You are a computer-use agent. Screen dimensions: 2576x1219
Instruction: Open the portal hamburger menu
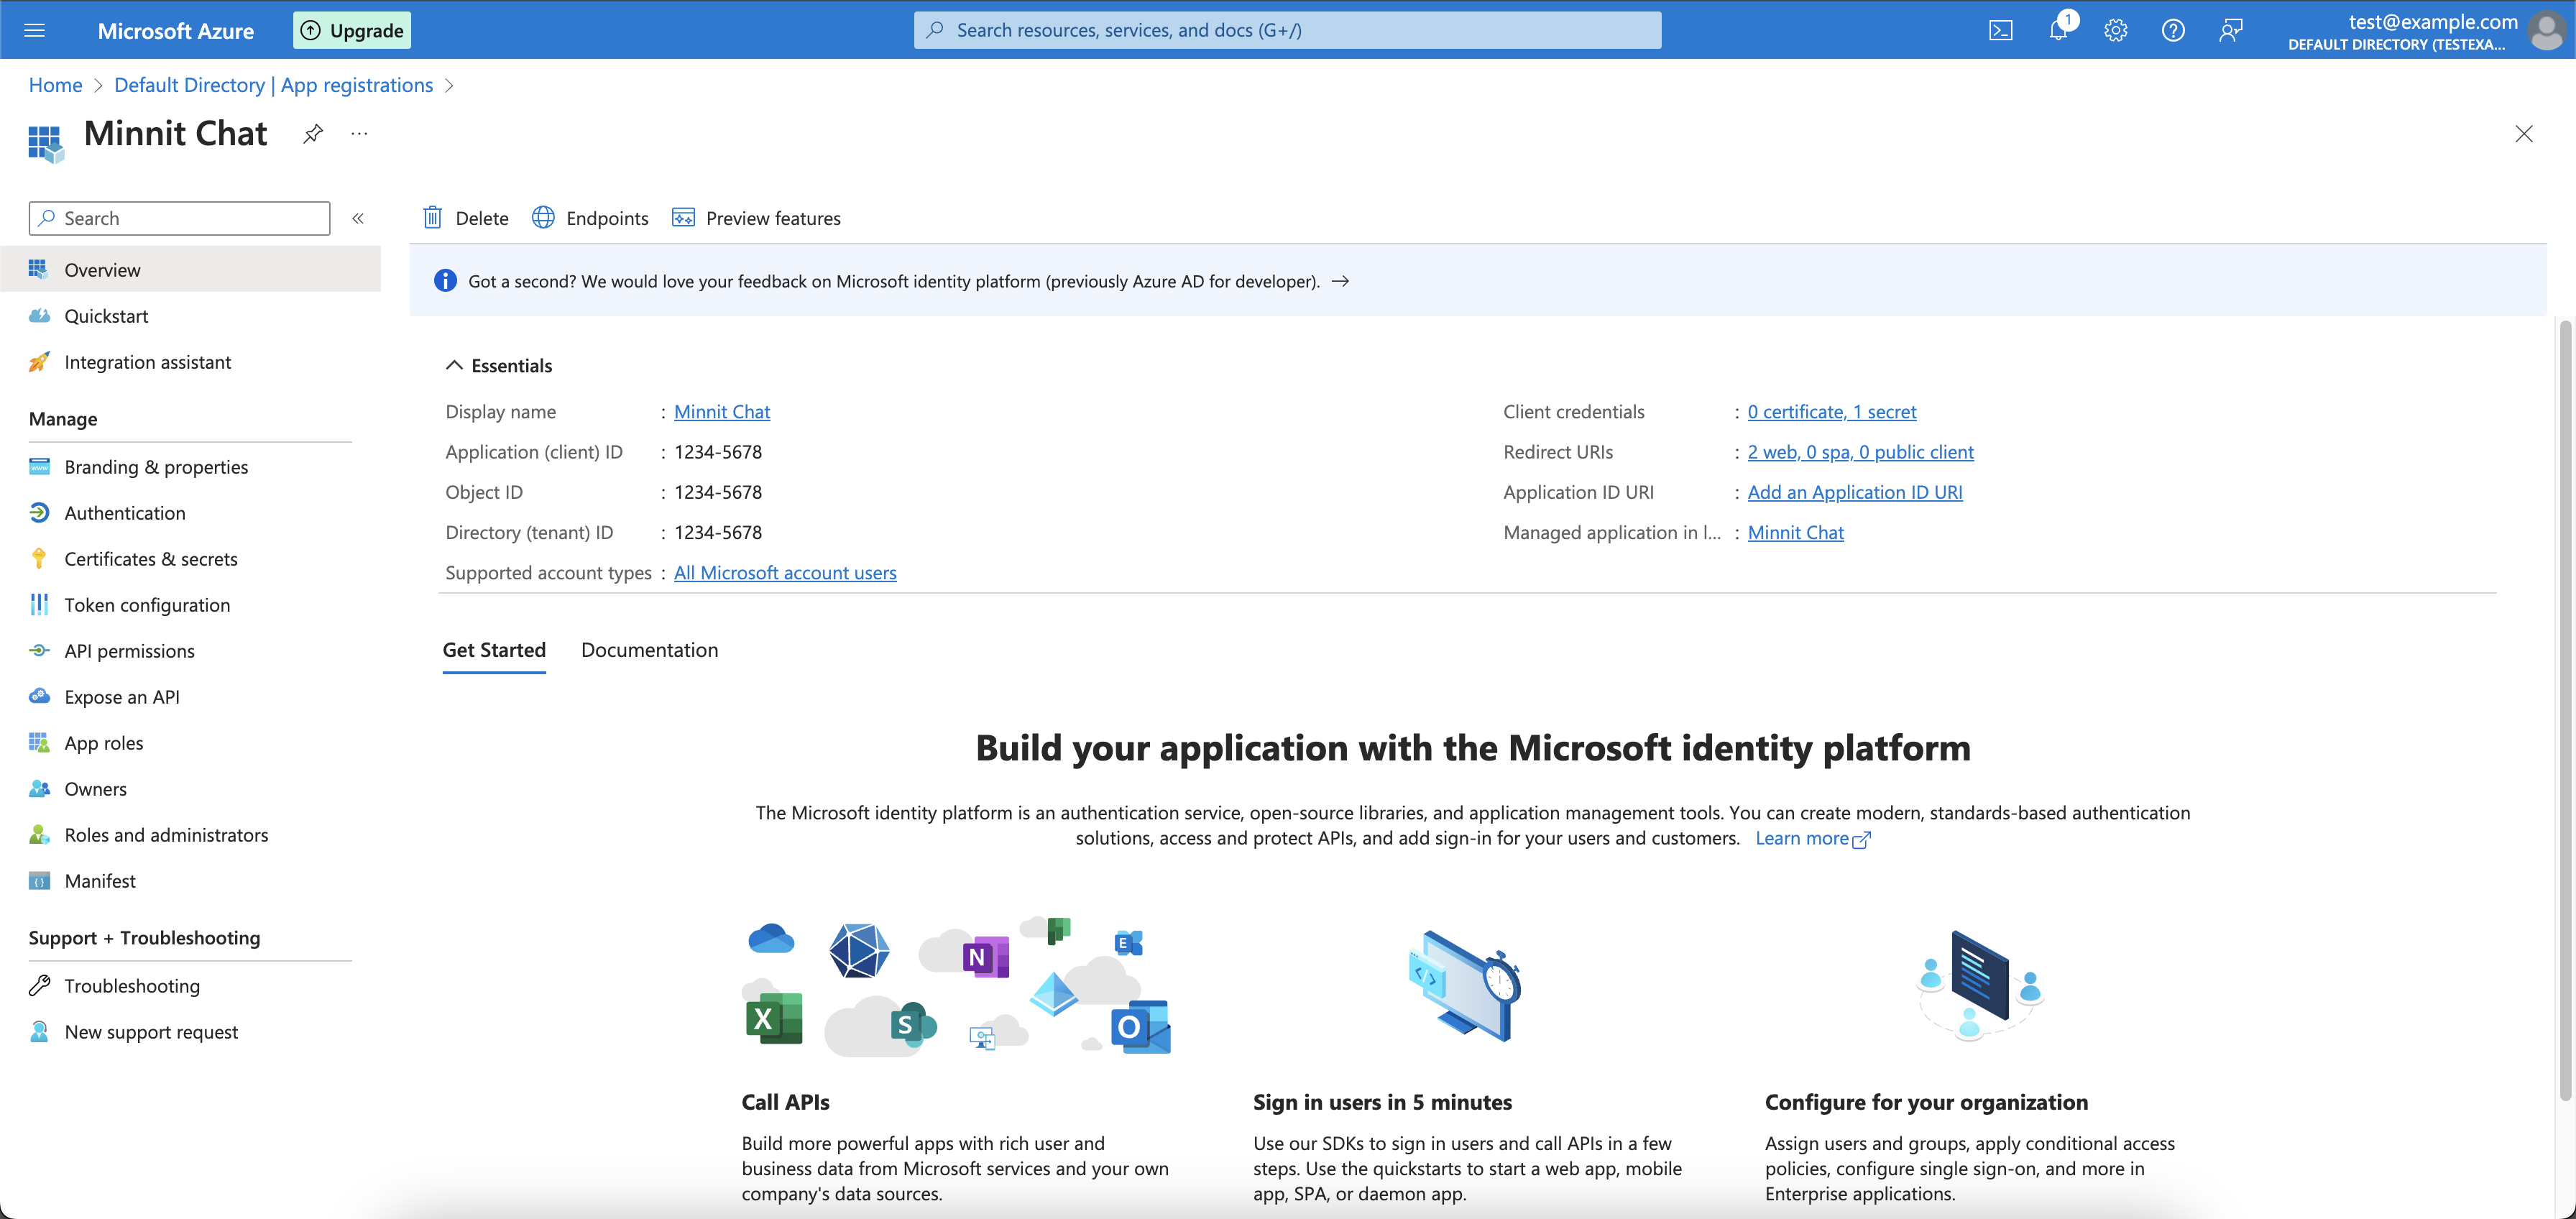tap(35, 30)
